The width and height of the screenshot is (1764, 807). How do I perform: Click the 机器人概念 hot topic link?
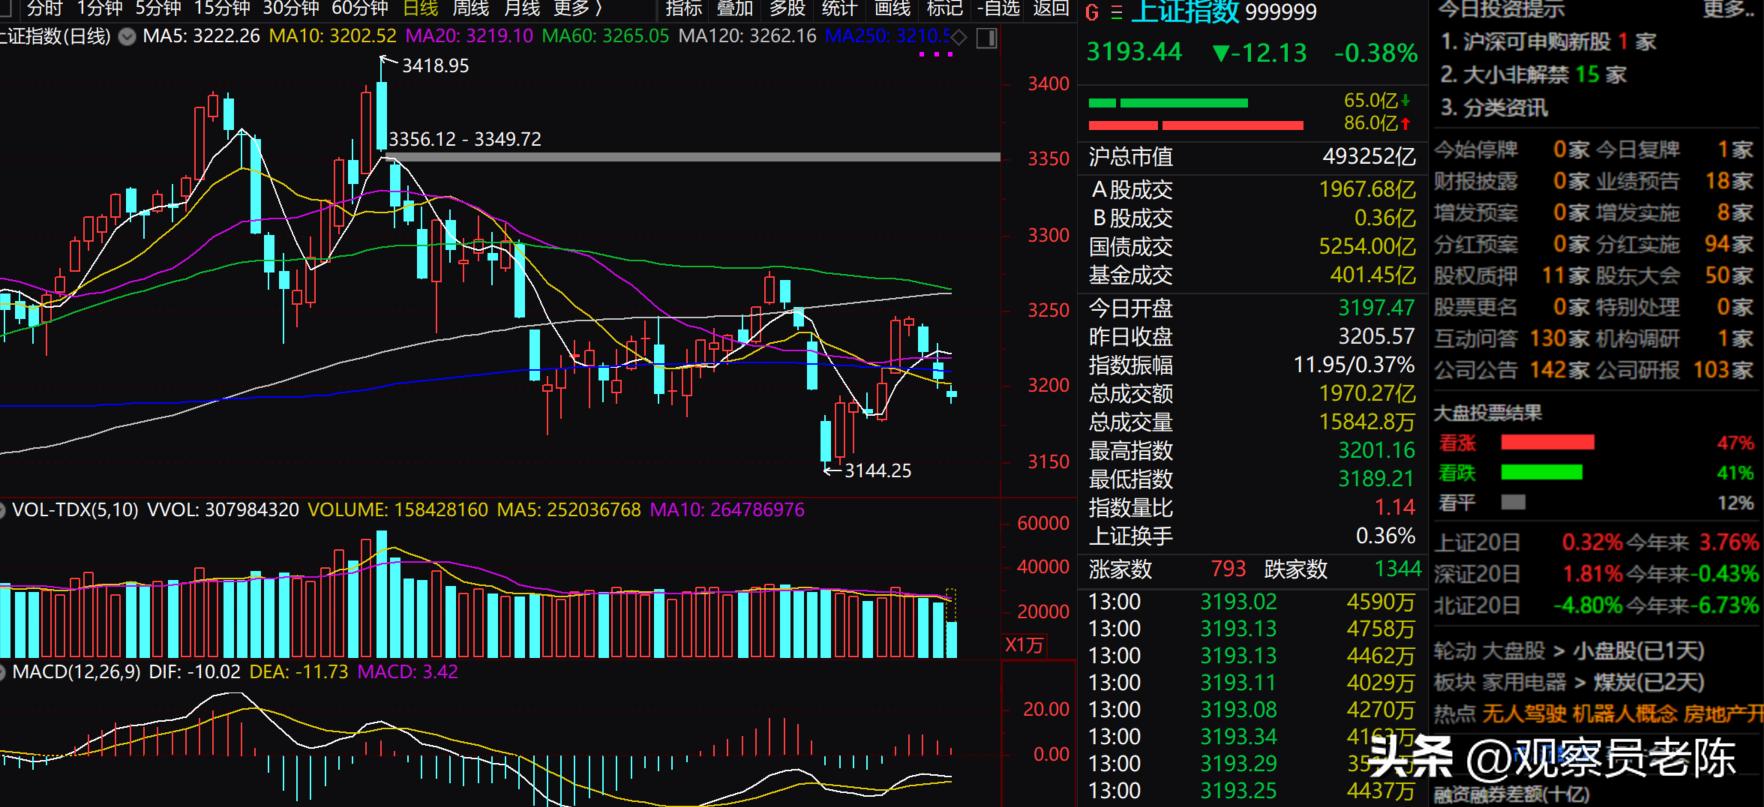pyautogui.click(x=1625, y=713)
